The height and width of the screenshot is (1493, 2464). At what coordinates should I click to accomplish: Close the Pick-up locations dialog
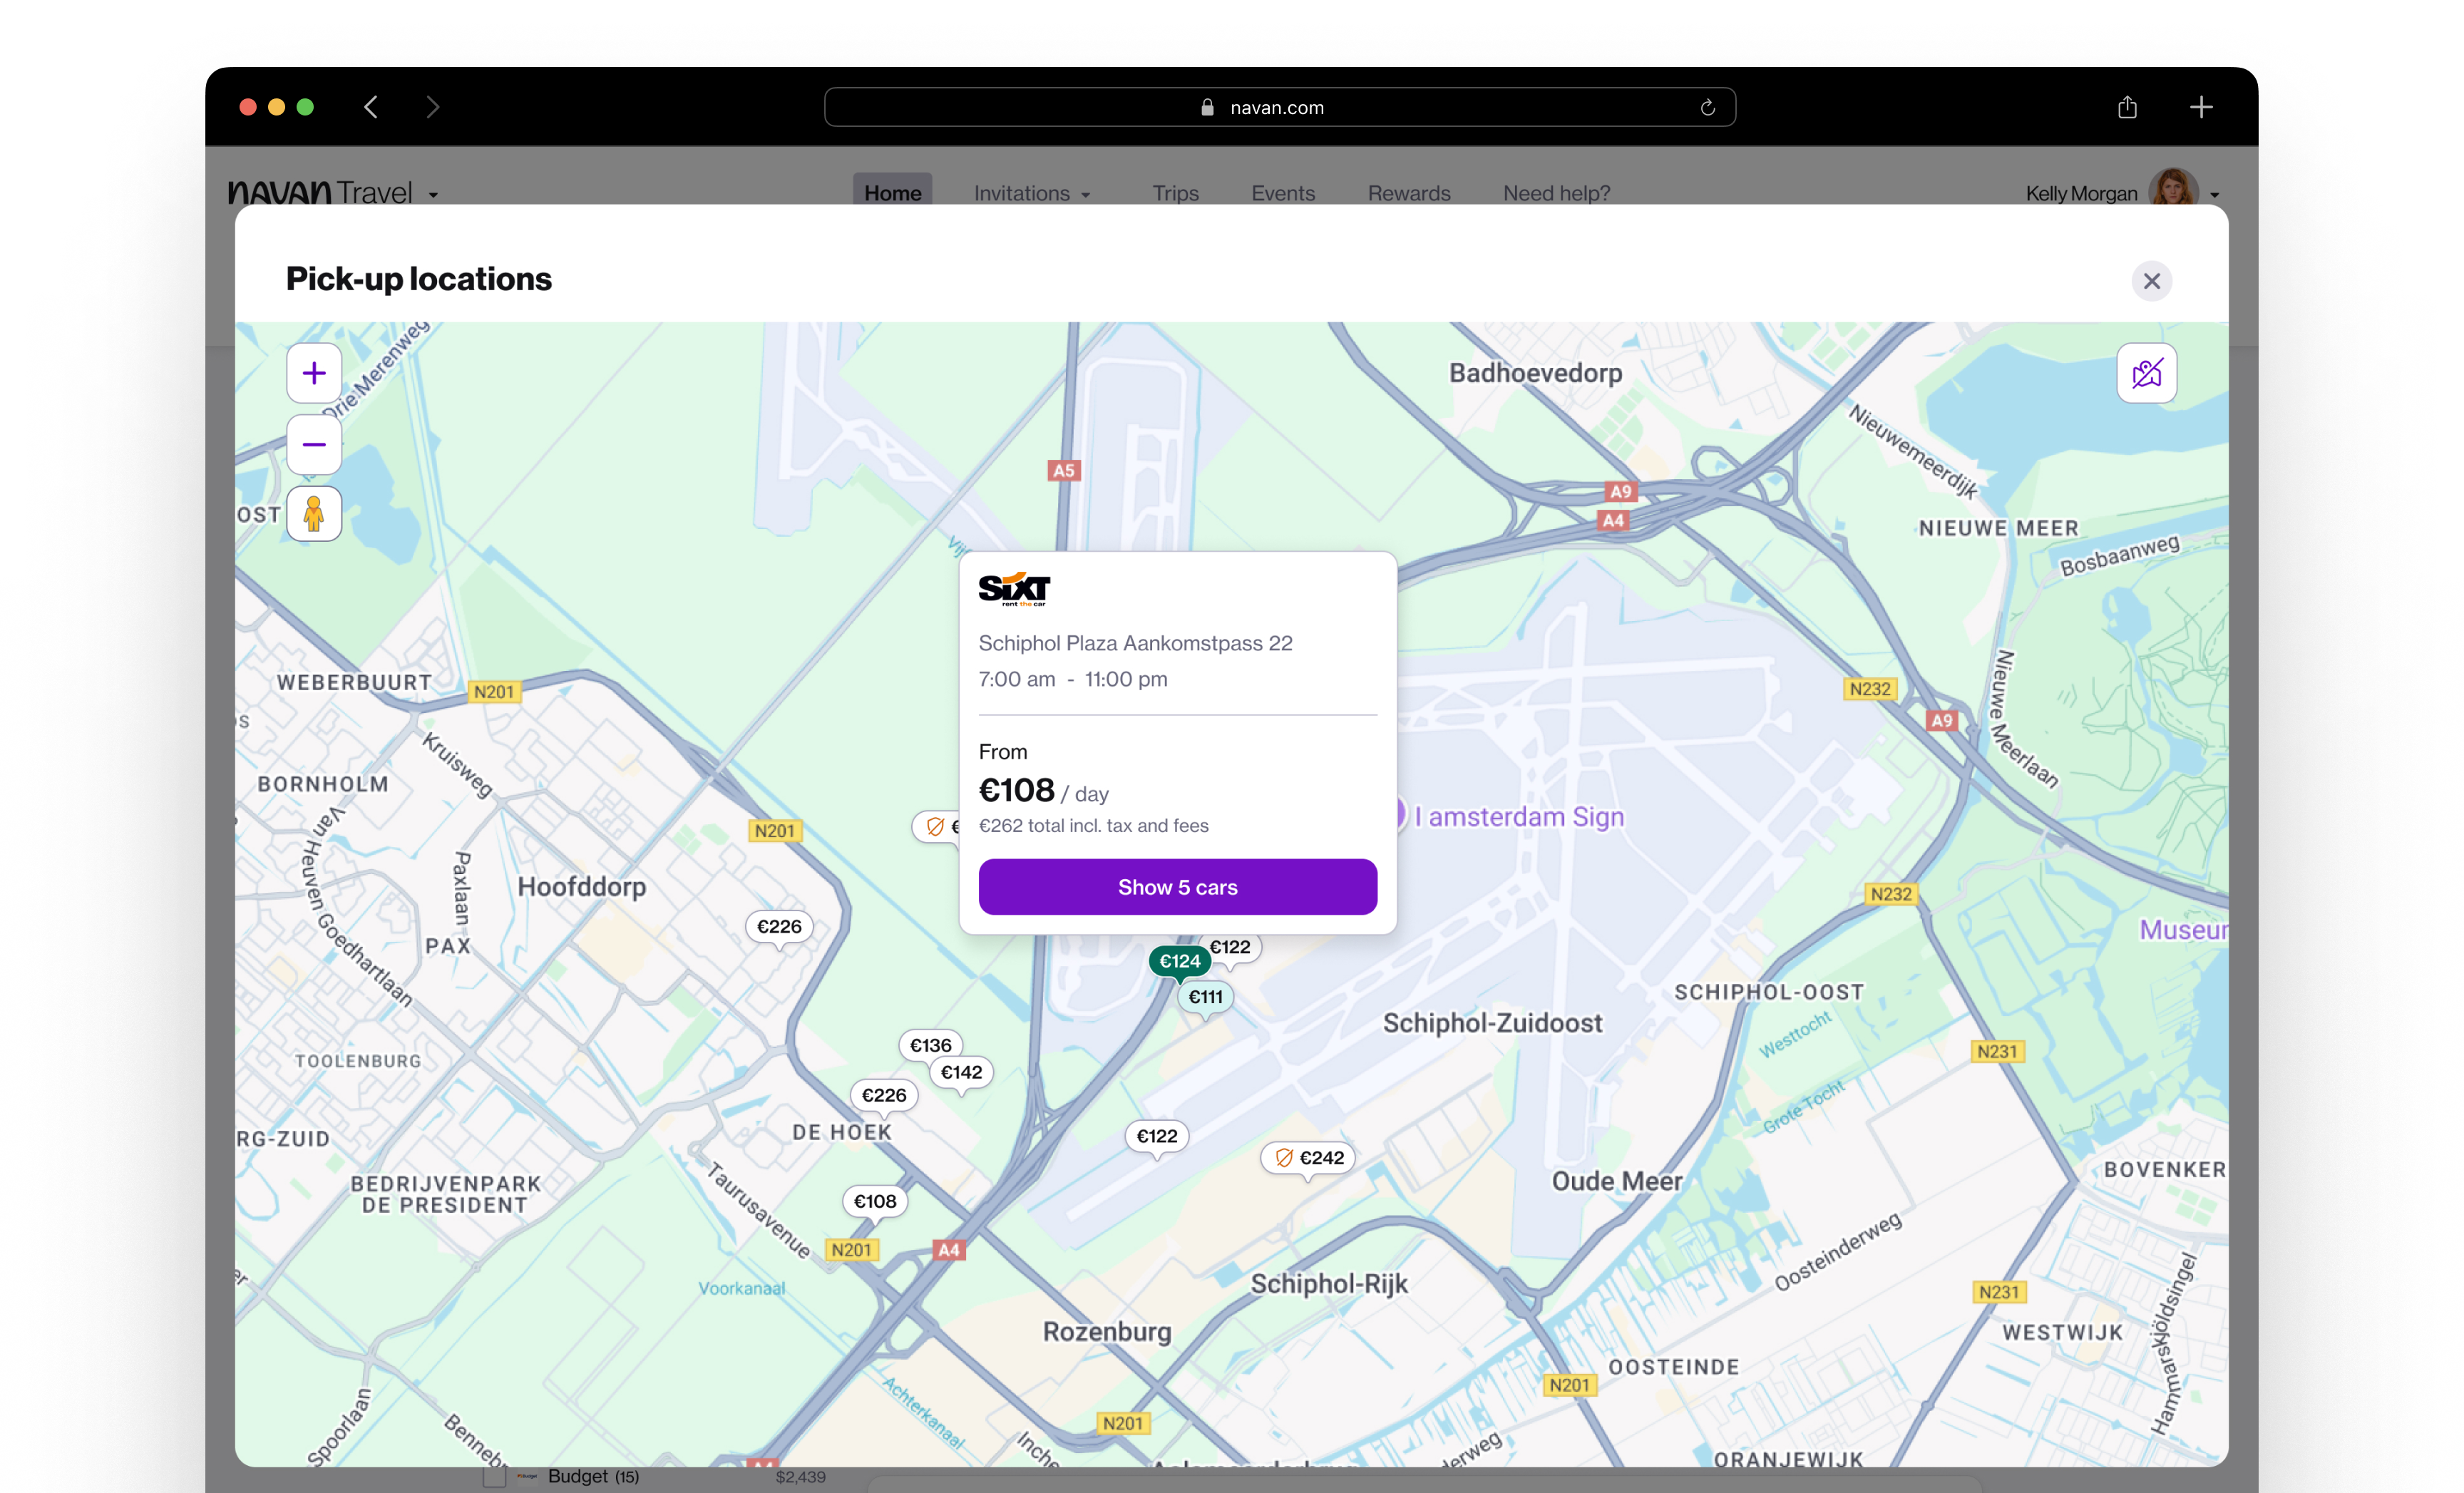[2151, 281]
